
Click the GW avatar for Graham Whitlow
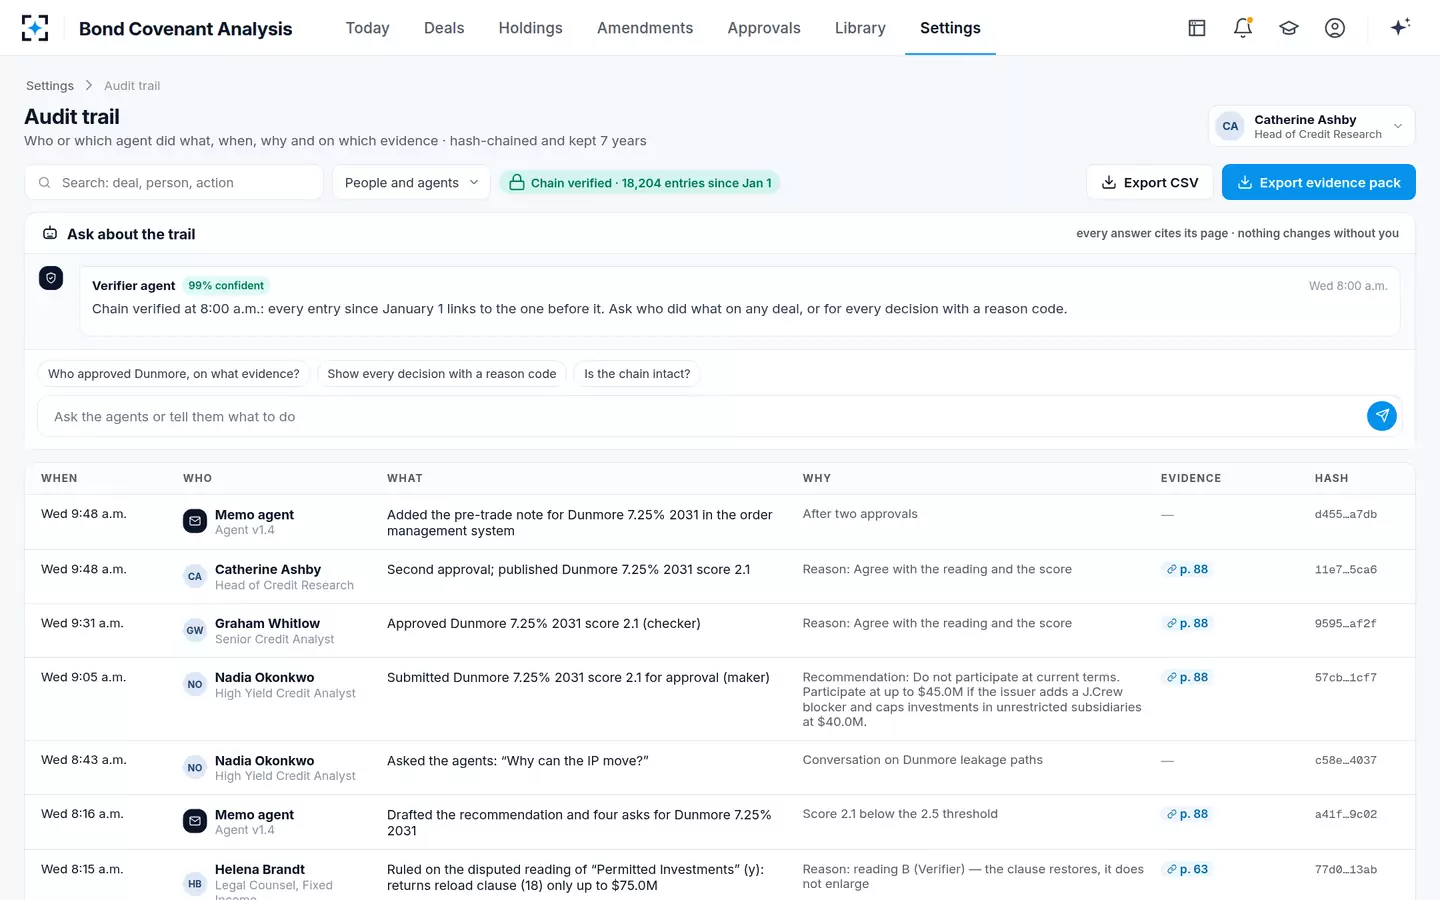click(x=195, y=630)
